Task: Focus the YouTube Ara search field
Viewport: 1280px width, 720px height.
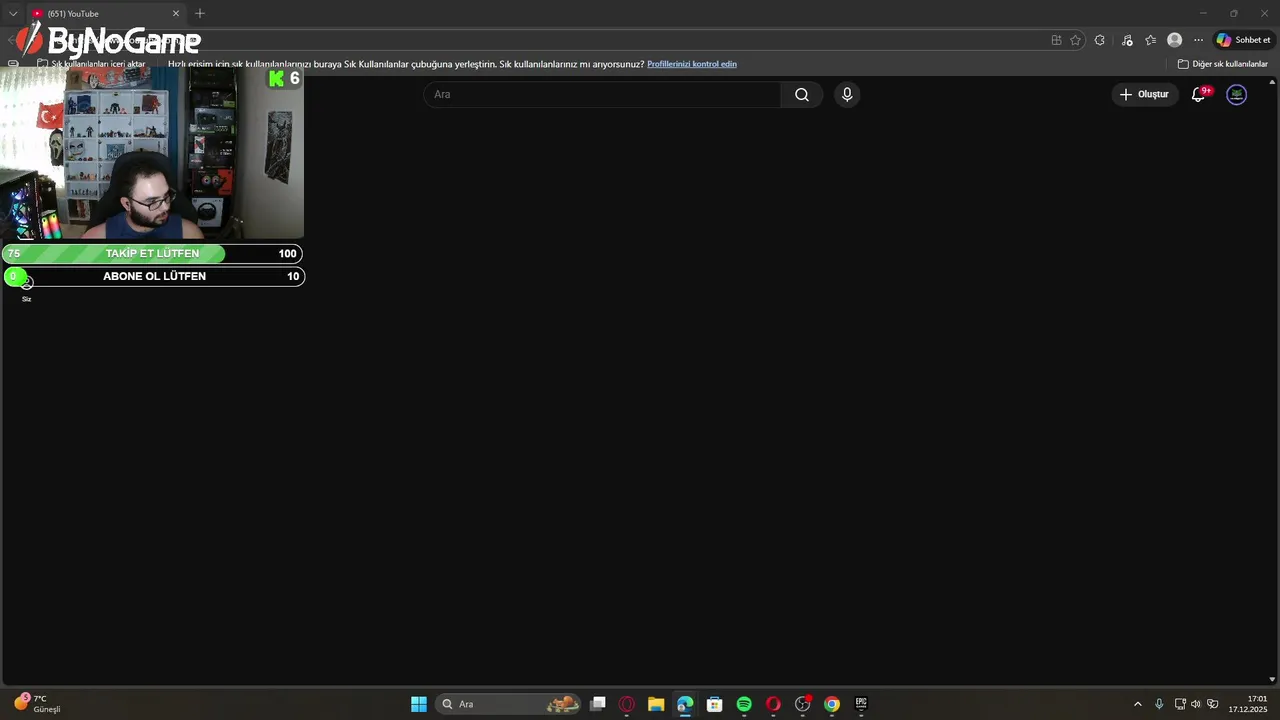Action: point(602,94)
